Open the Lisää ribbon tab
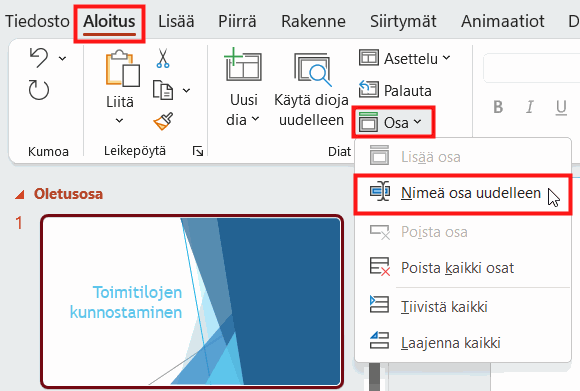The height and width of the screenshot is (391, 580). (x=176, y=21)
